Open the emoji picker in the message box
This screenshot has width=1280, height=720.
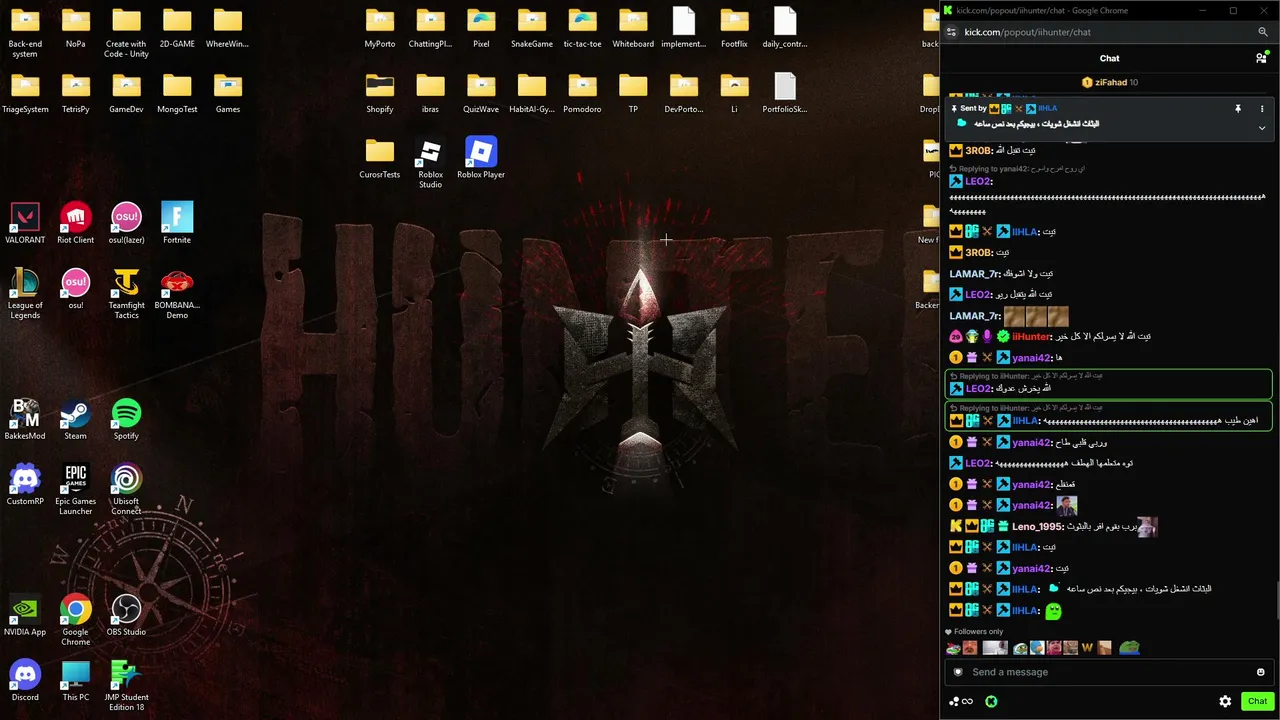(x=1260, y=672)
